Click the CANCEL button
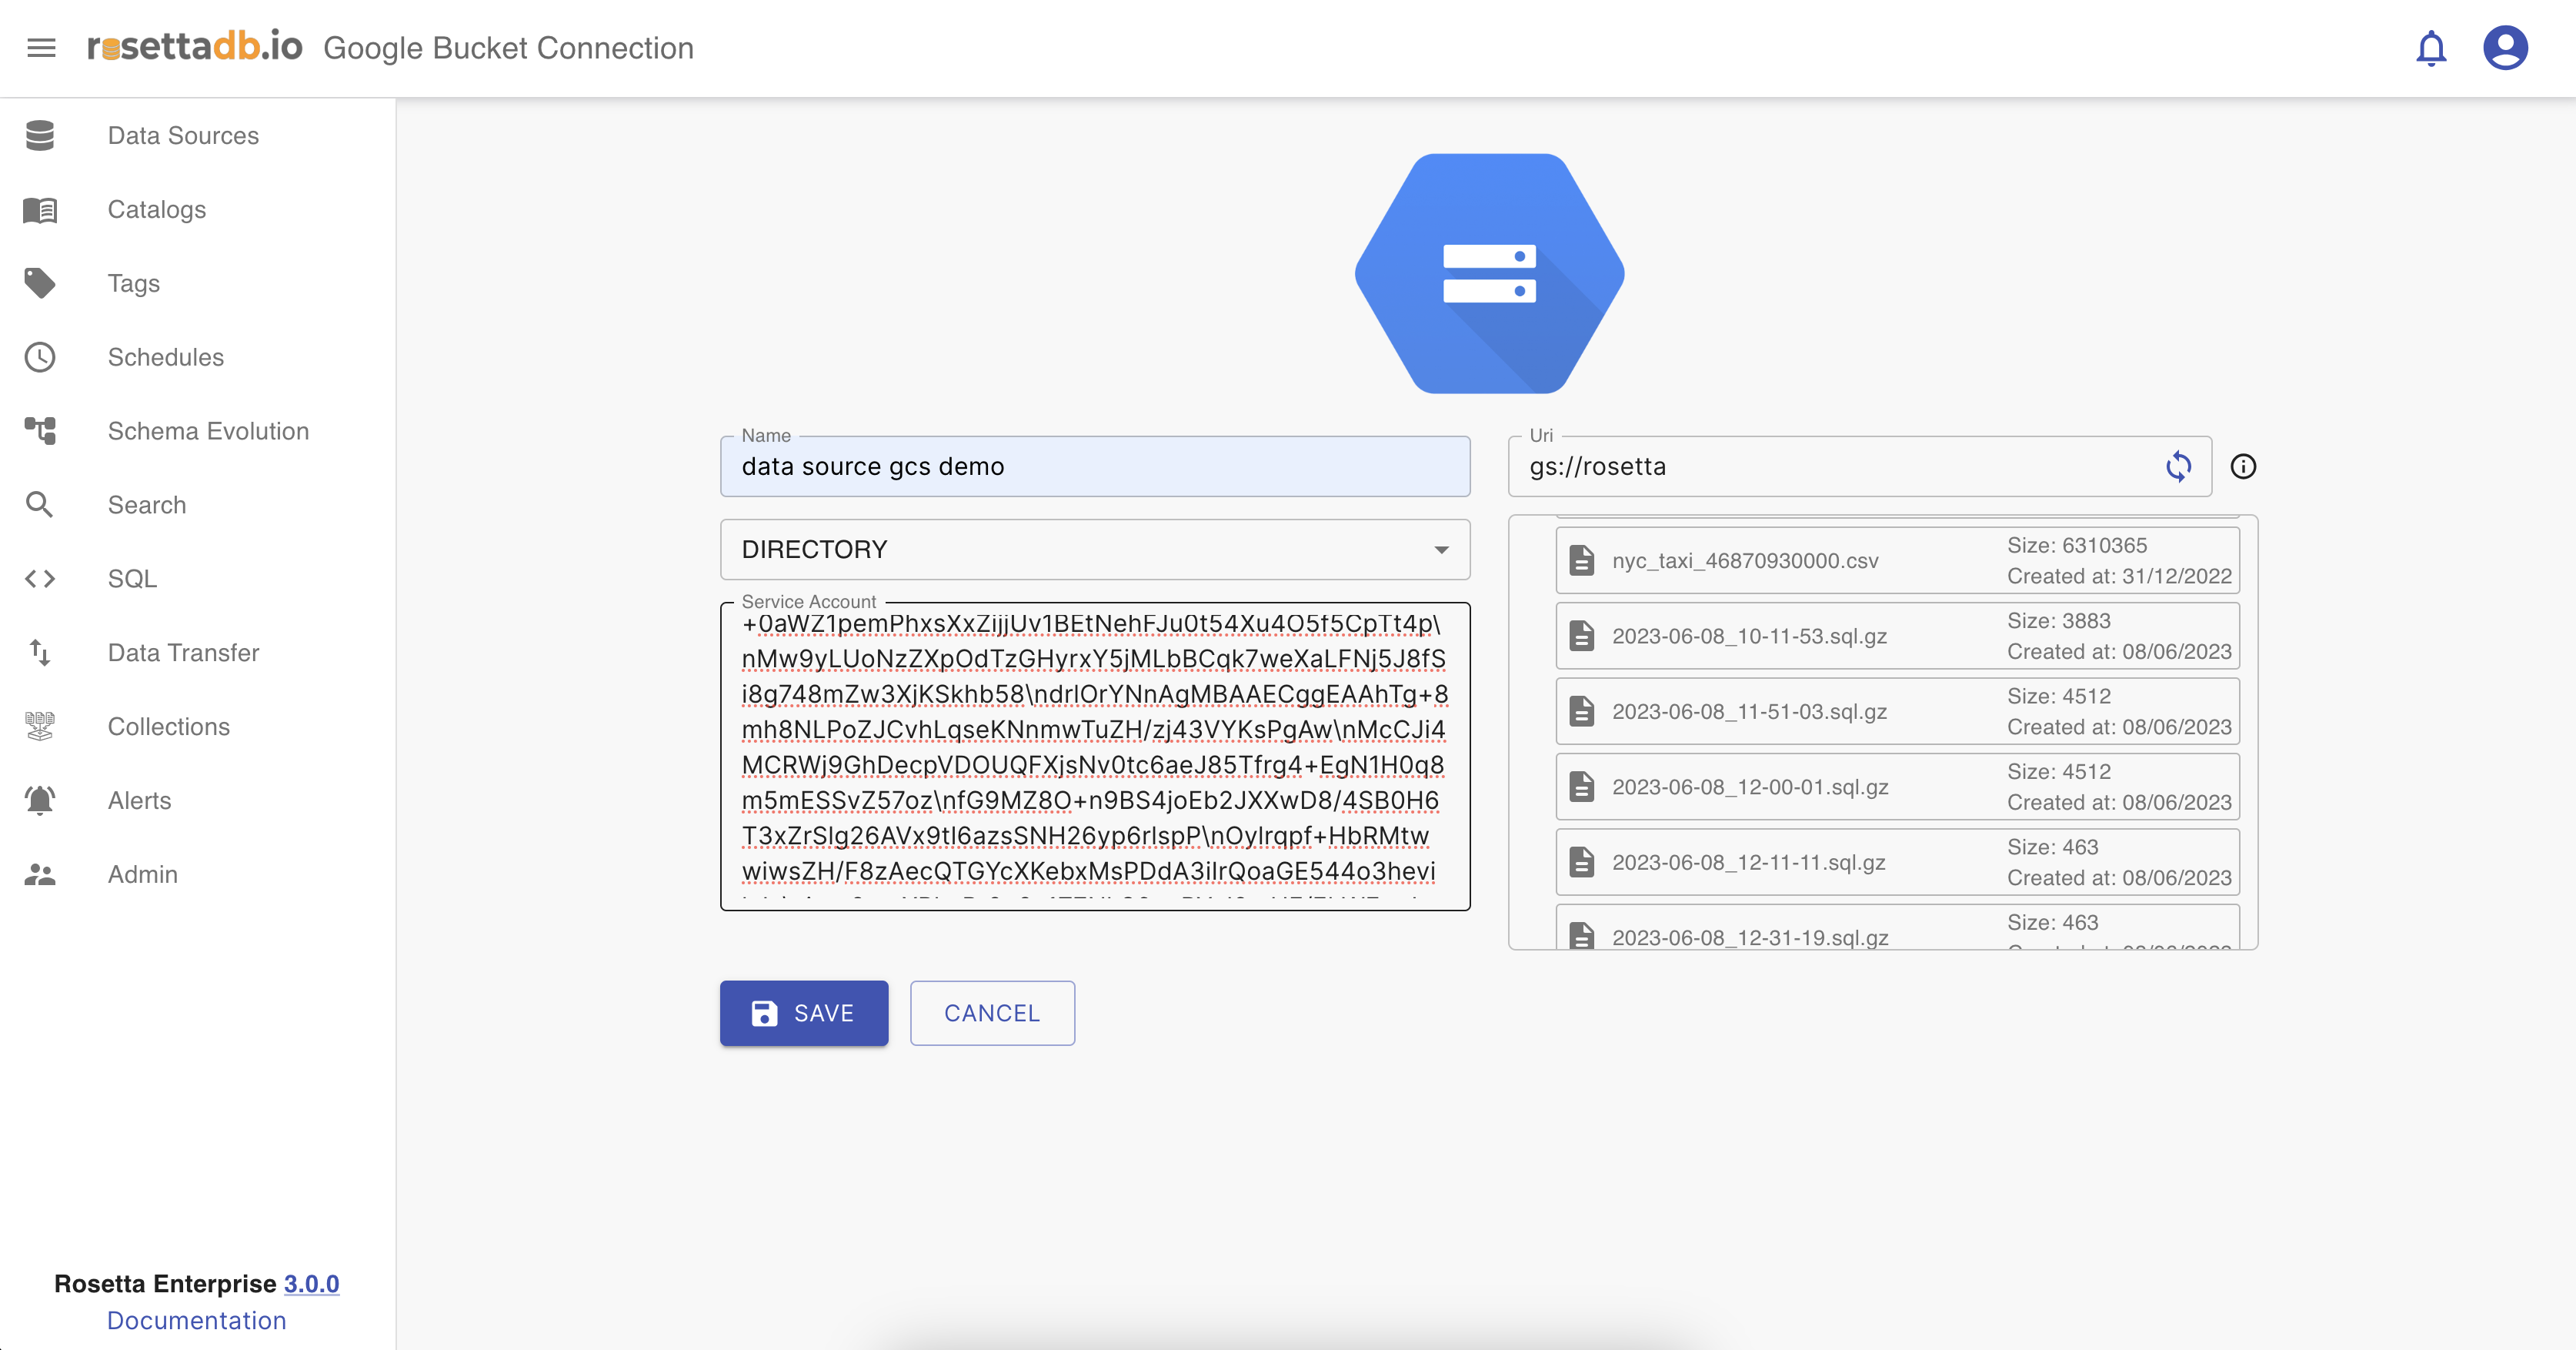The image size is (2576, 1350). pos(992,1013)
